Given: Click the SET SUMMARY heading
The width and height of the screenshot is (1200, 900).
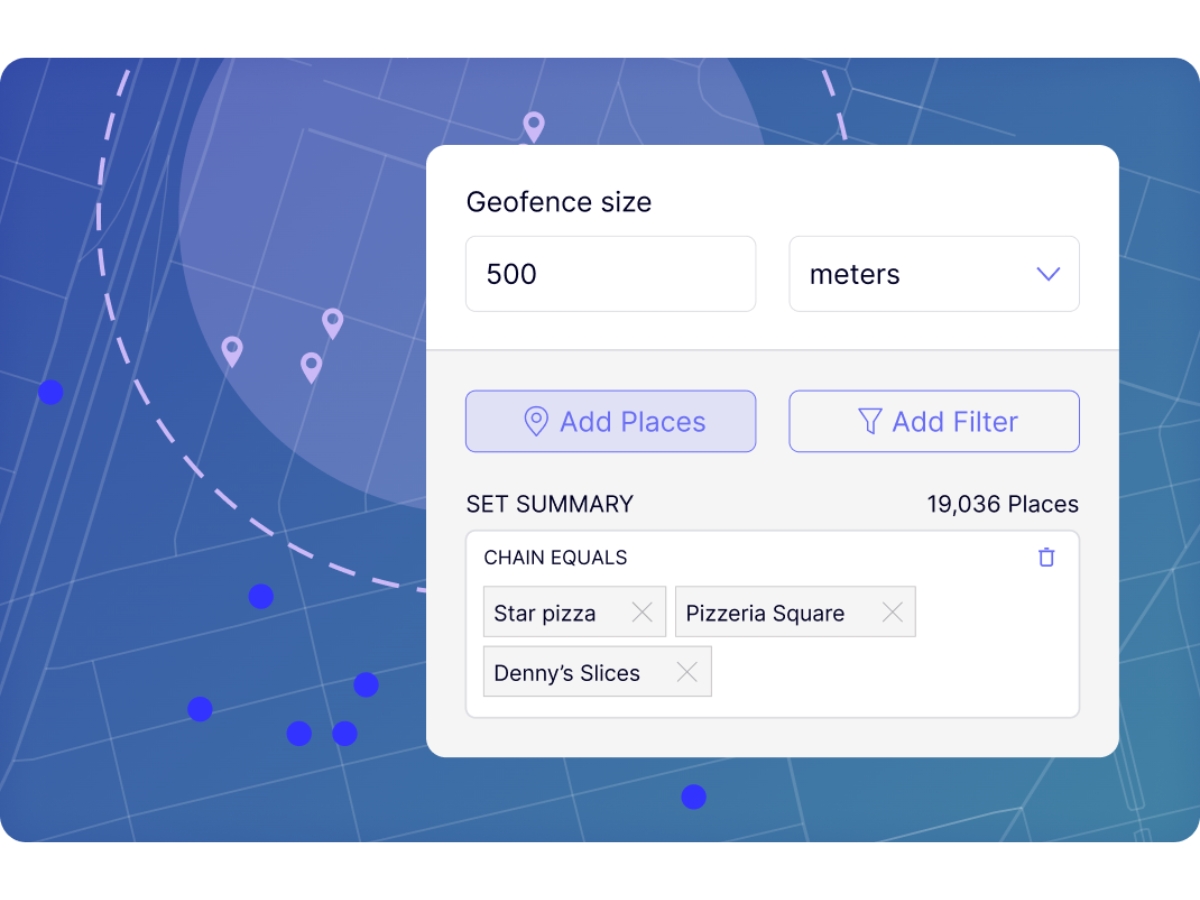Looking at the screenshot, I should click(550, 504).
